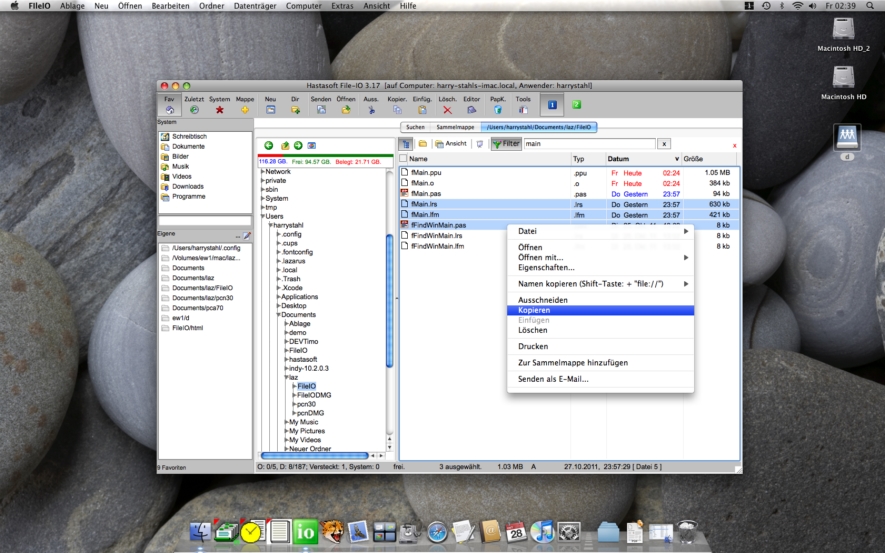The height and width of the screenshot is (553, 885).
Task: Click the Senden toolbar icon
Action: 321,110
